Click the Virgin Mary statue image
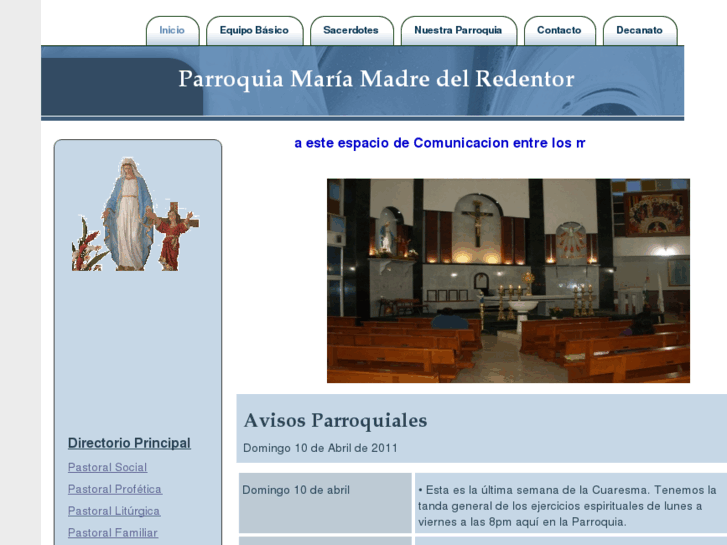This screenshot has height=545, width=727. point(135,214)
